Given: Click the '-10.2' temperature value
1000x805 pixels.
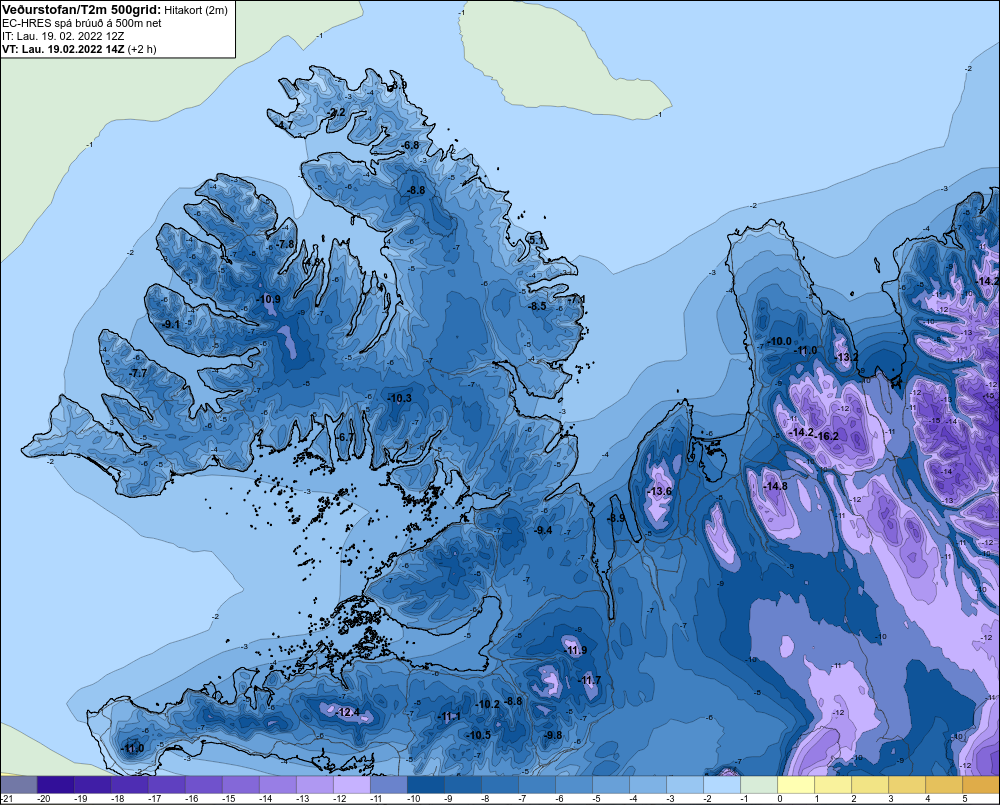Looking at the screenshot, I should click(x=488, y=705).
